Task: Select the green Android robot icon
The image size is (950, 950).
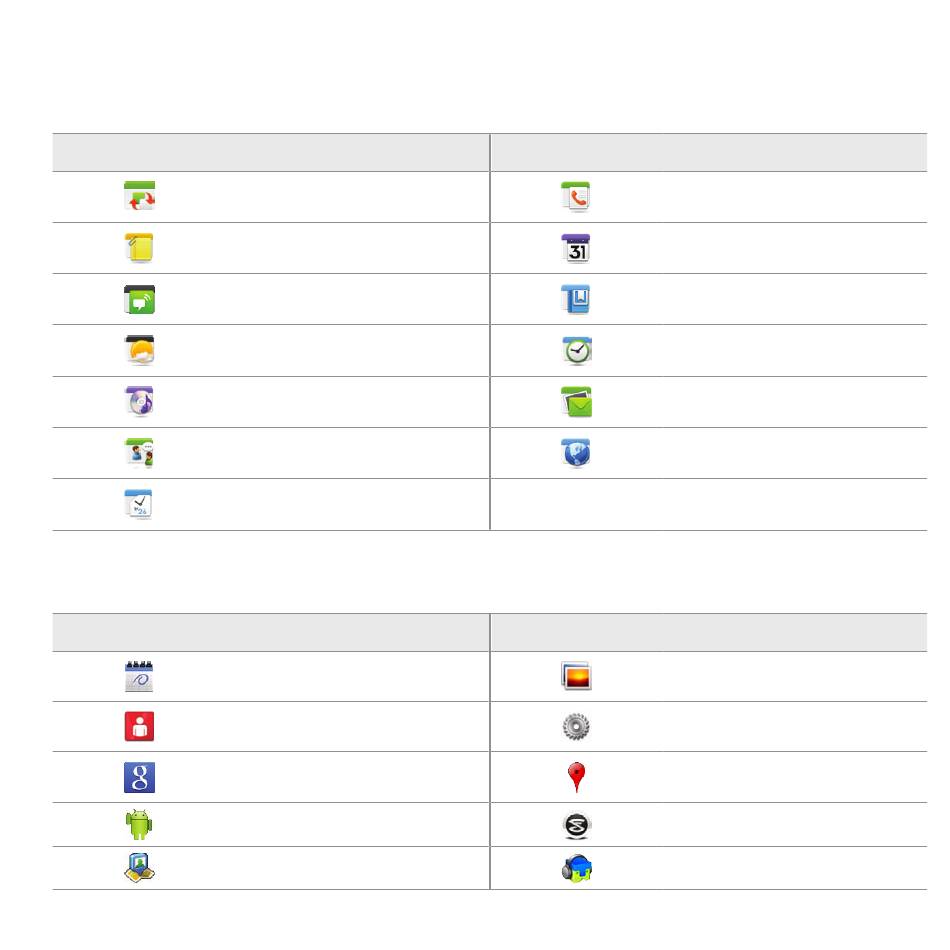Action: [139, 825]
